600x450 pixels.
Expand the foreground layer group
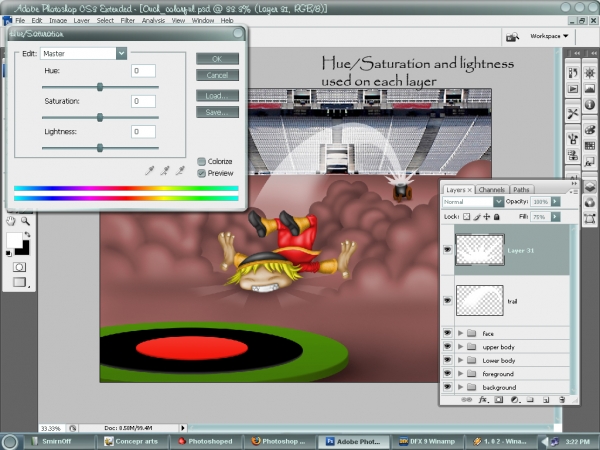pyautogui.click(x=460, y=373)
